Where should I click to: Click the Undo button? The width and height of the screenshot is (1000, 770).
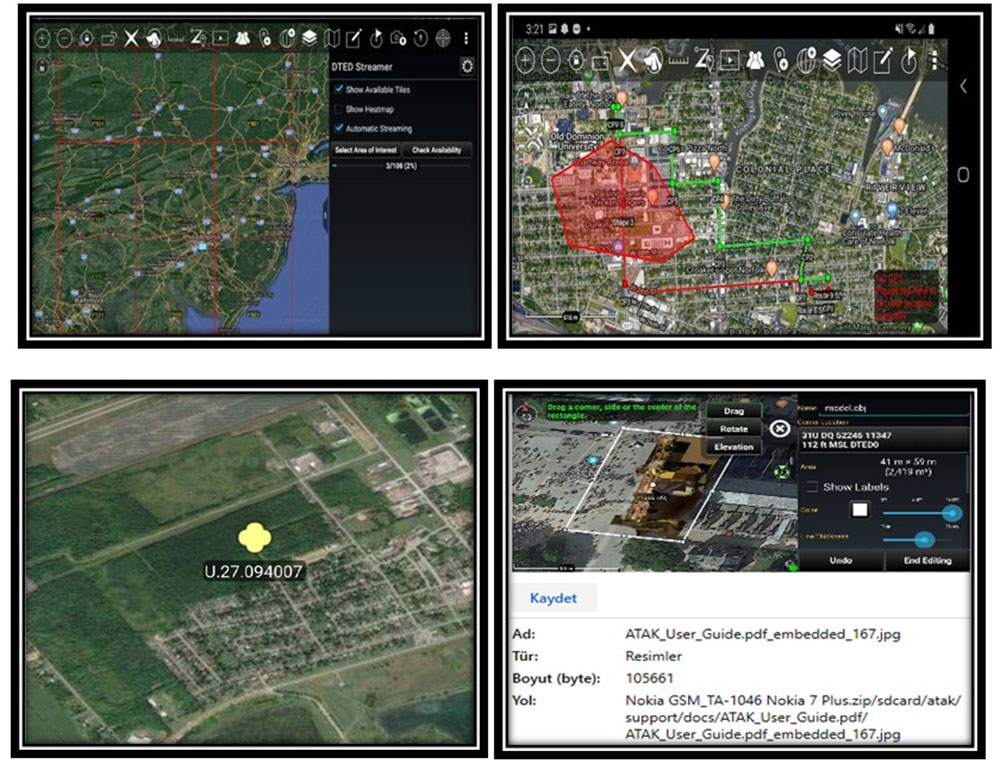pos(841,560)
